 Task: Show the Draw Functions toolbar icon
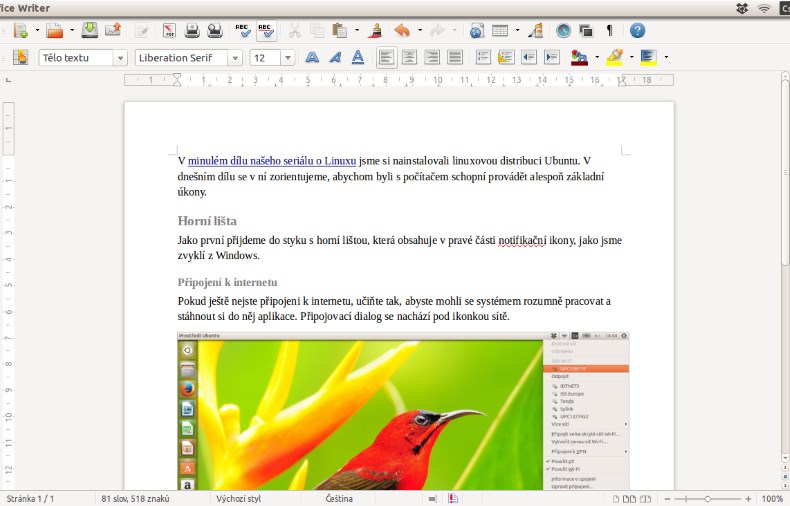coord(536,31)
